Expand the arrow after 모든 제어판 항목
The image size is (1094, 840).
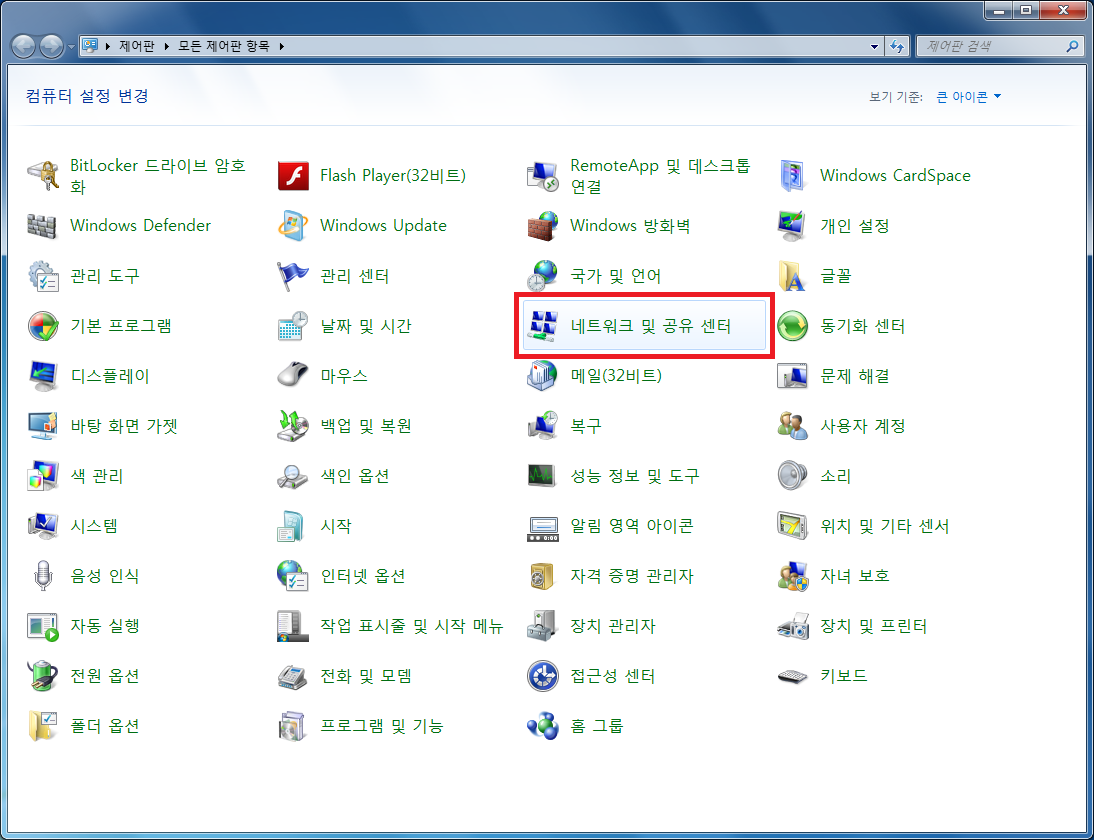click(282, 47)
